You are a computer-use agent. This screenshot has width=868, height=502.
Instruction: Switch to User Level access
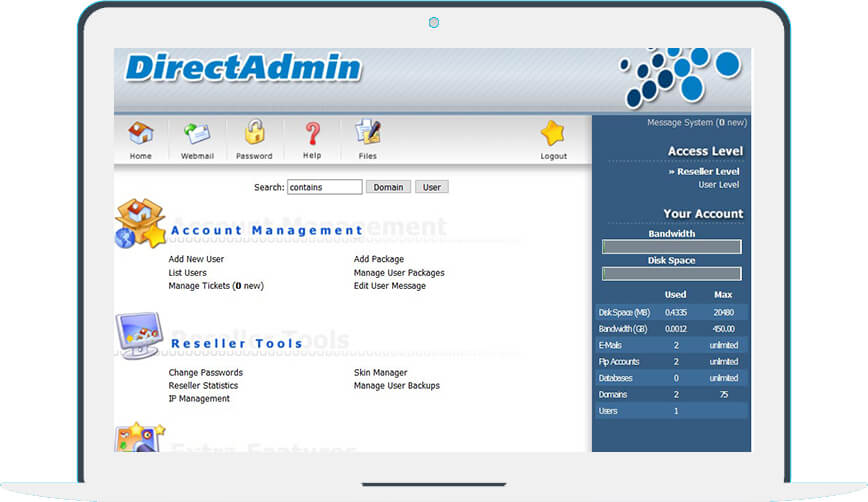(x=718, y=185)
